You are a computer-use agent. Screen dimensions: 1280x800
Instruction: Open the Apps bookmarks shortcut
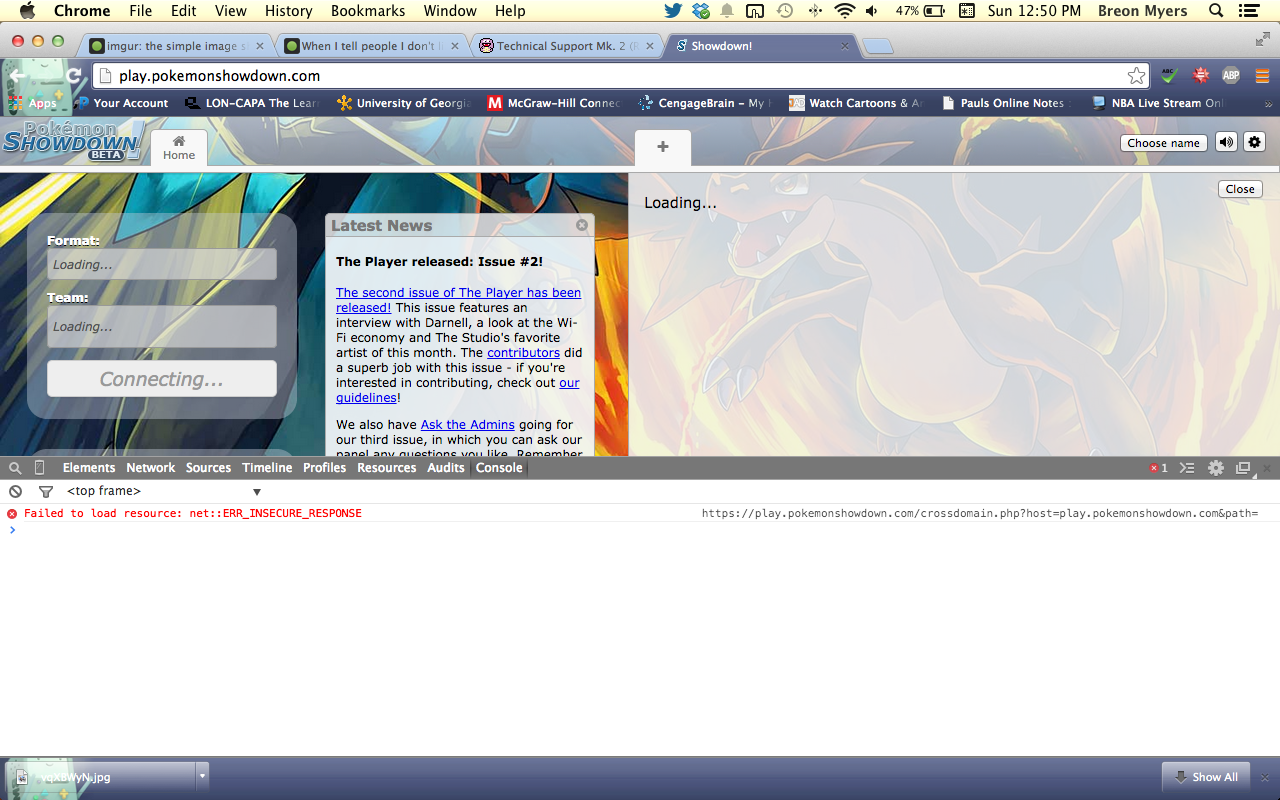click(33, 103)
